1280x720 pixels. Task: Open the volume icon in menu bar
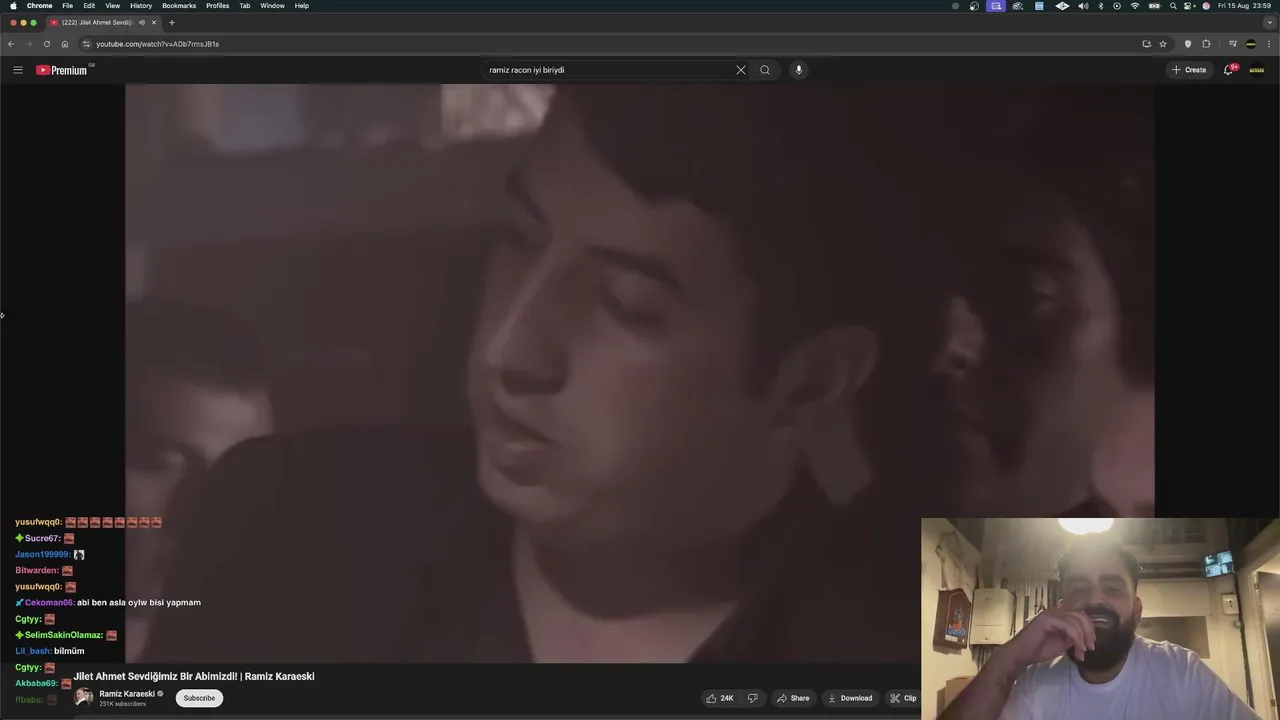pyautogui.click(x=1083, y=6)
